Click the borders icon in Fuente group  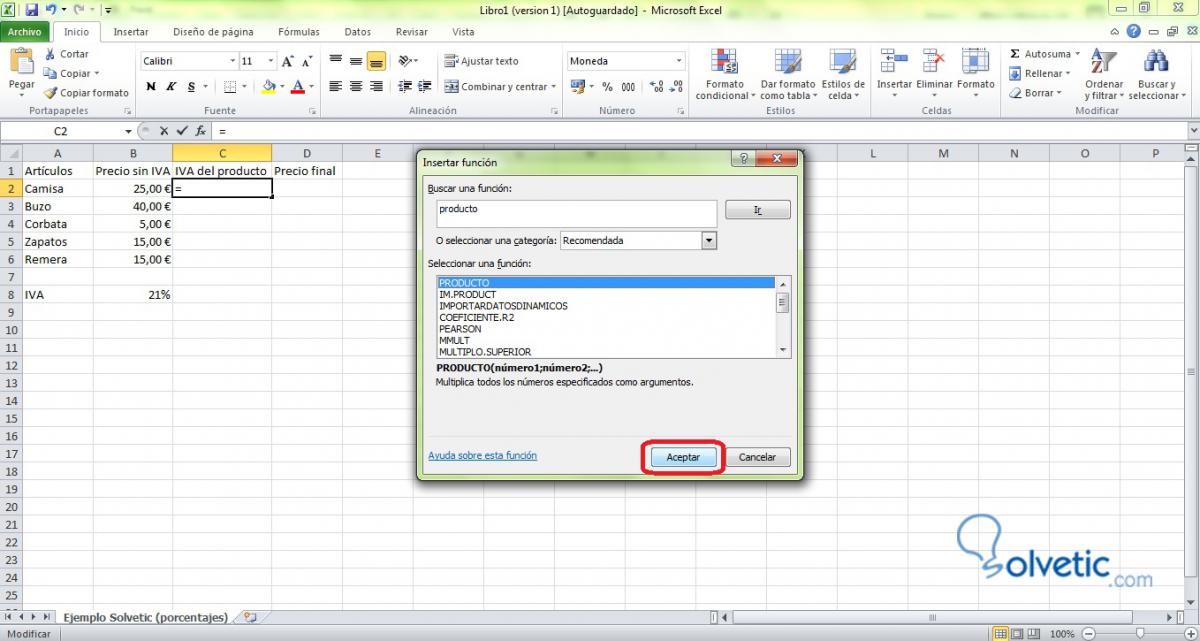tap(230, 87)
